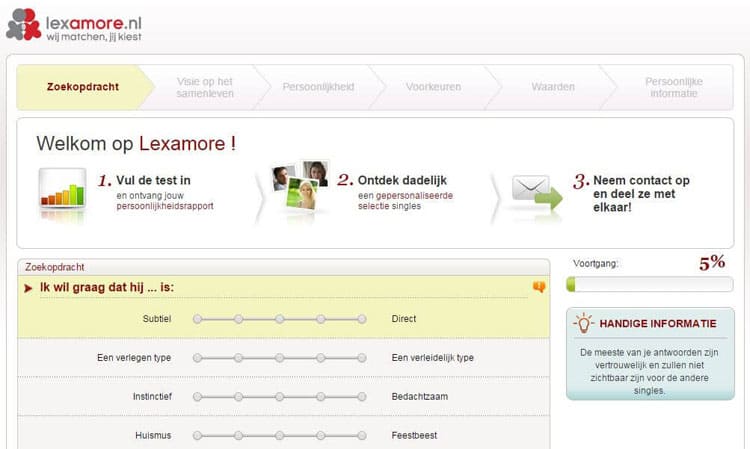
Task: Click the 'Huismus' label
Action: 153,436
